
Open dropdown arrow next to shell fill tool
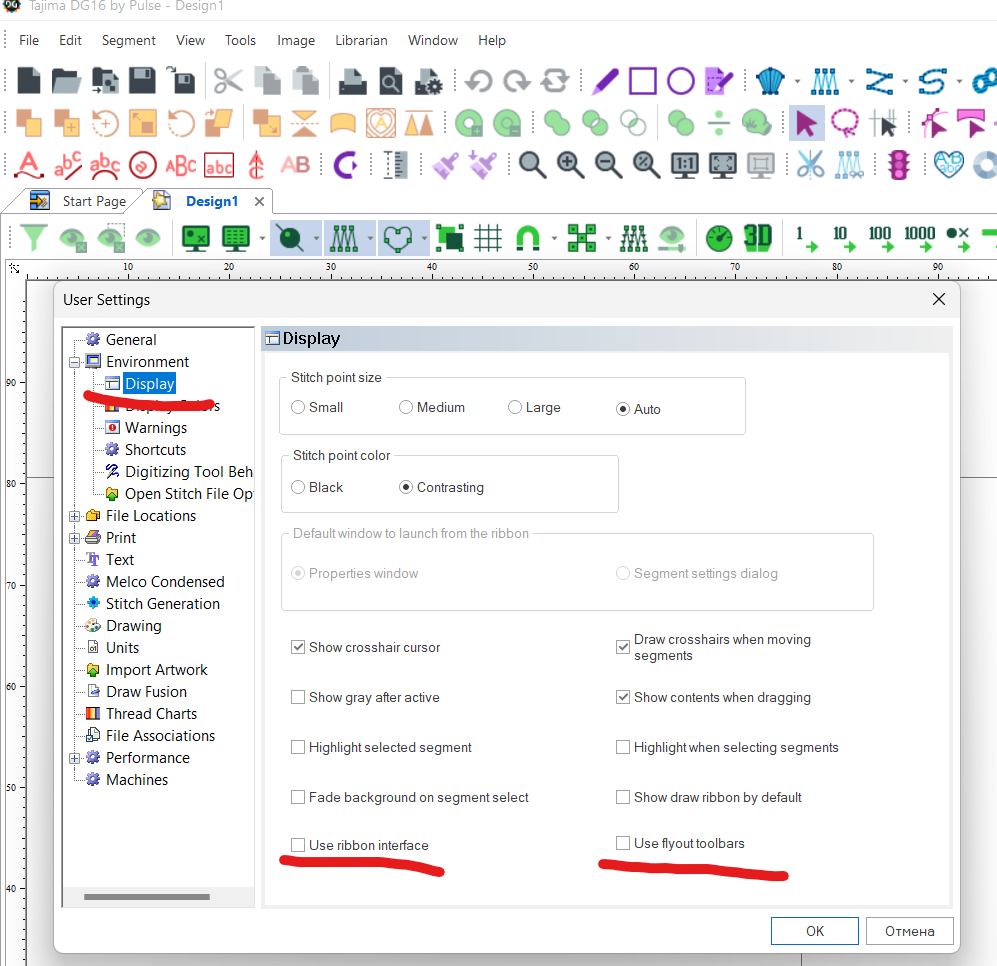point(797,81)
